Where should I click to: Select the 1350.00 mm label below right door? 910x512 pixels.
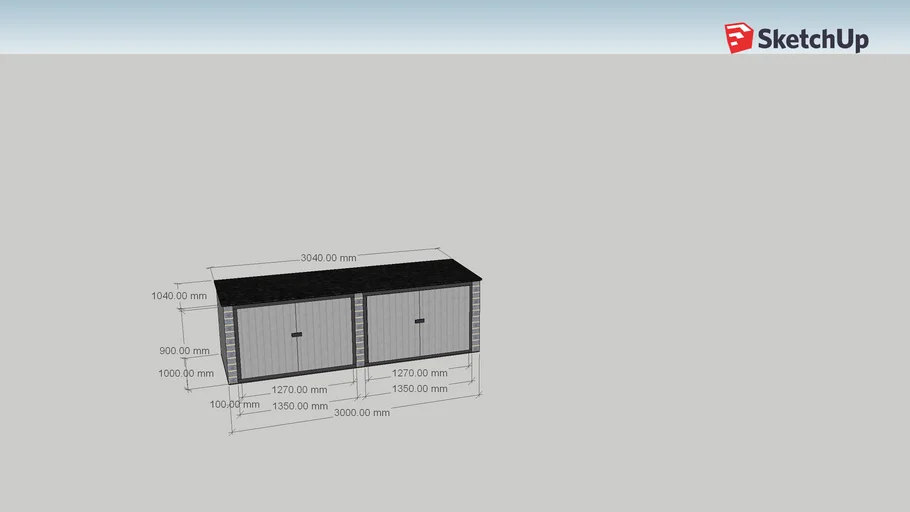[420, 388]
